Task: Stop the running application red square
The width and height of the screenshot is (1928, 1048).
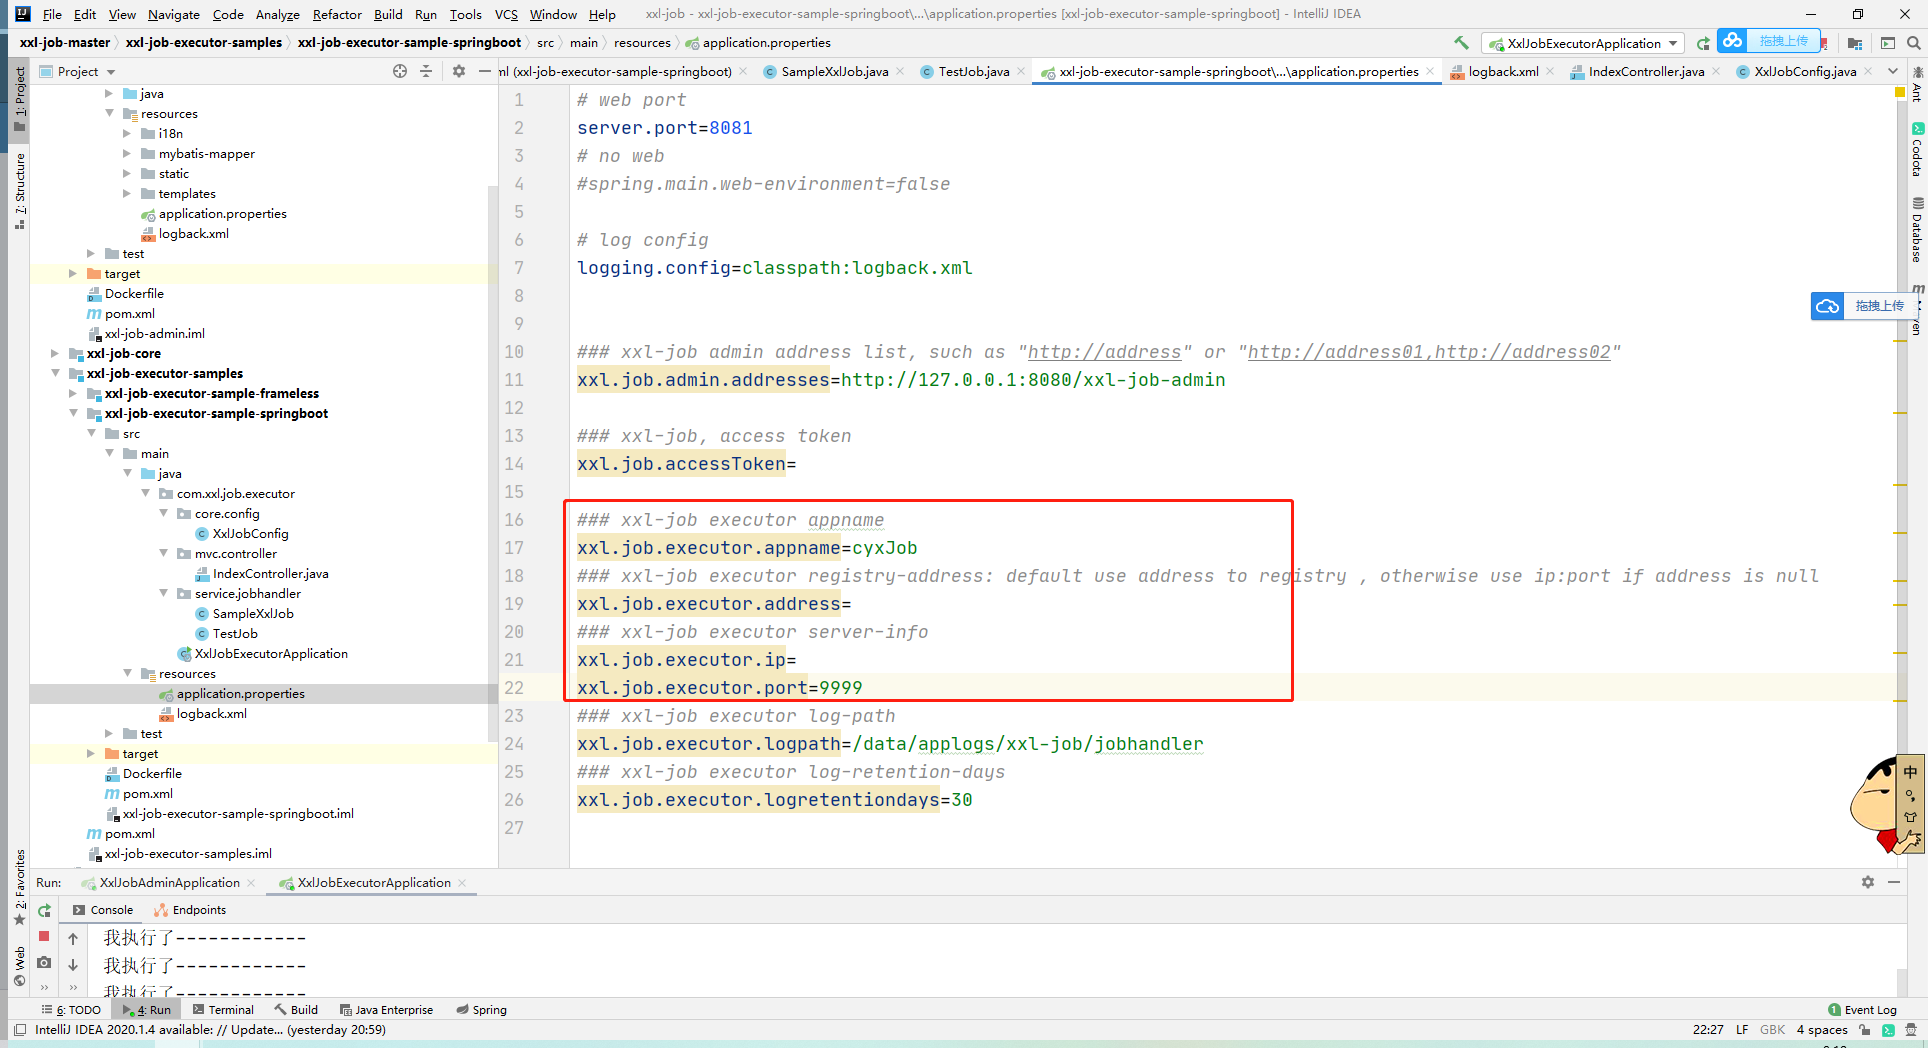Action: coord(44,936)
